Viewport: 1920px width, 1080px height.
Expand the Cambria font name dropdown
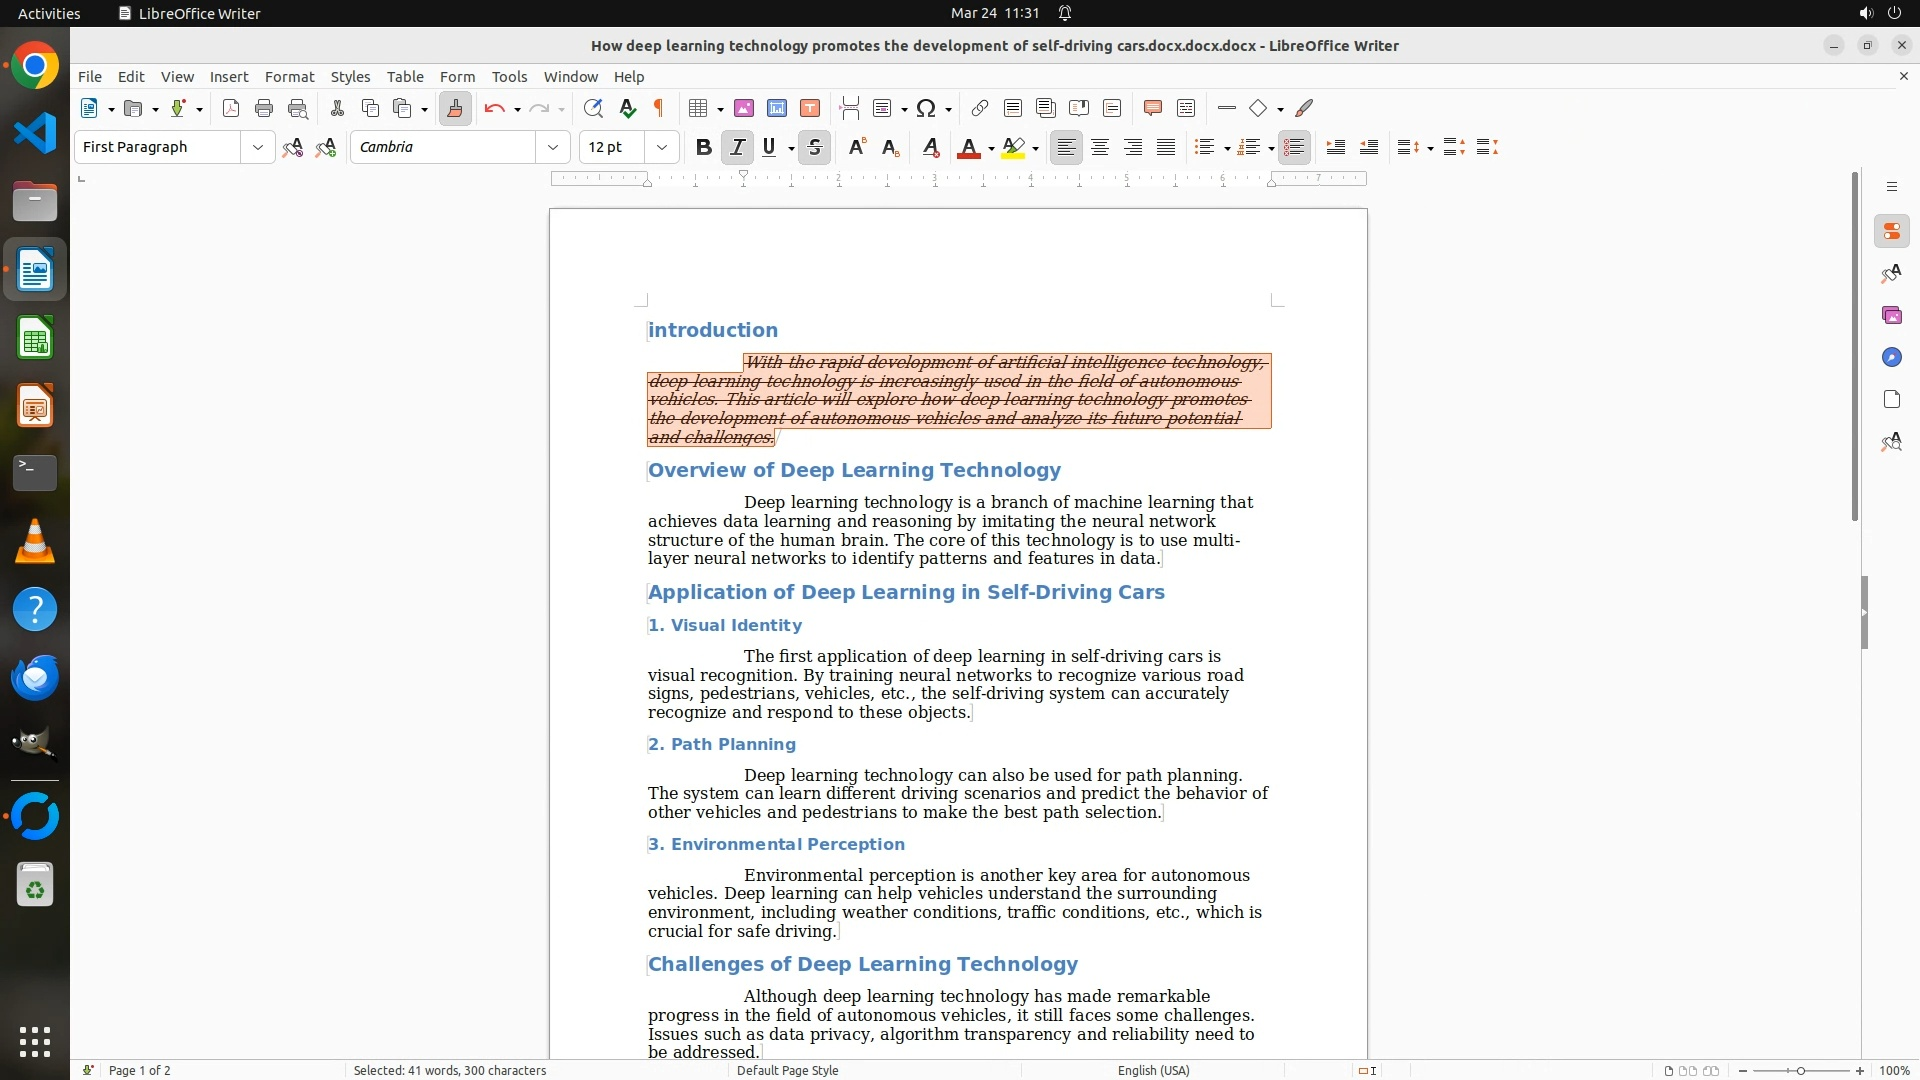pyautogui.click(x=552, y=147)
